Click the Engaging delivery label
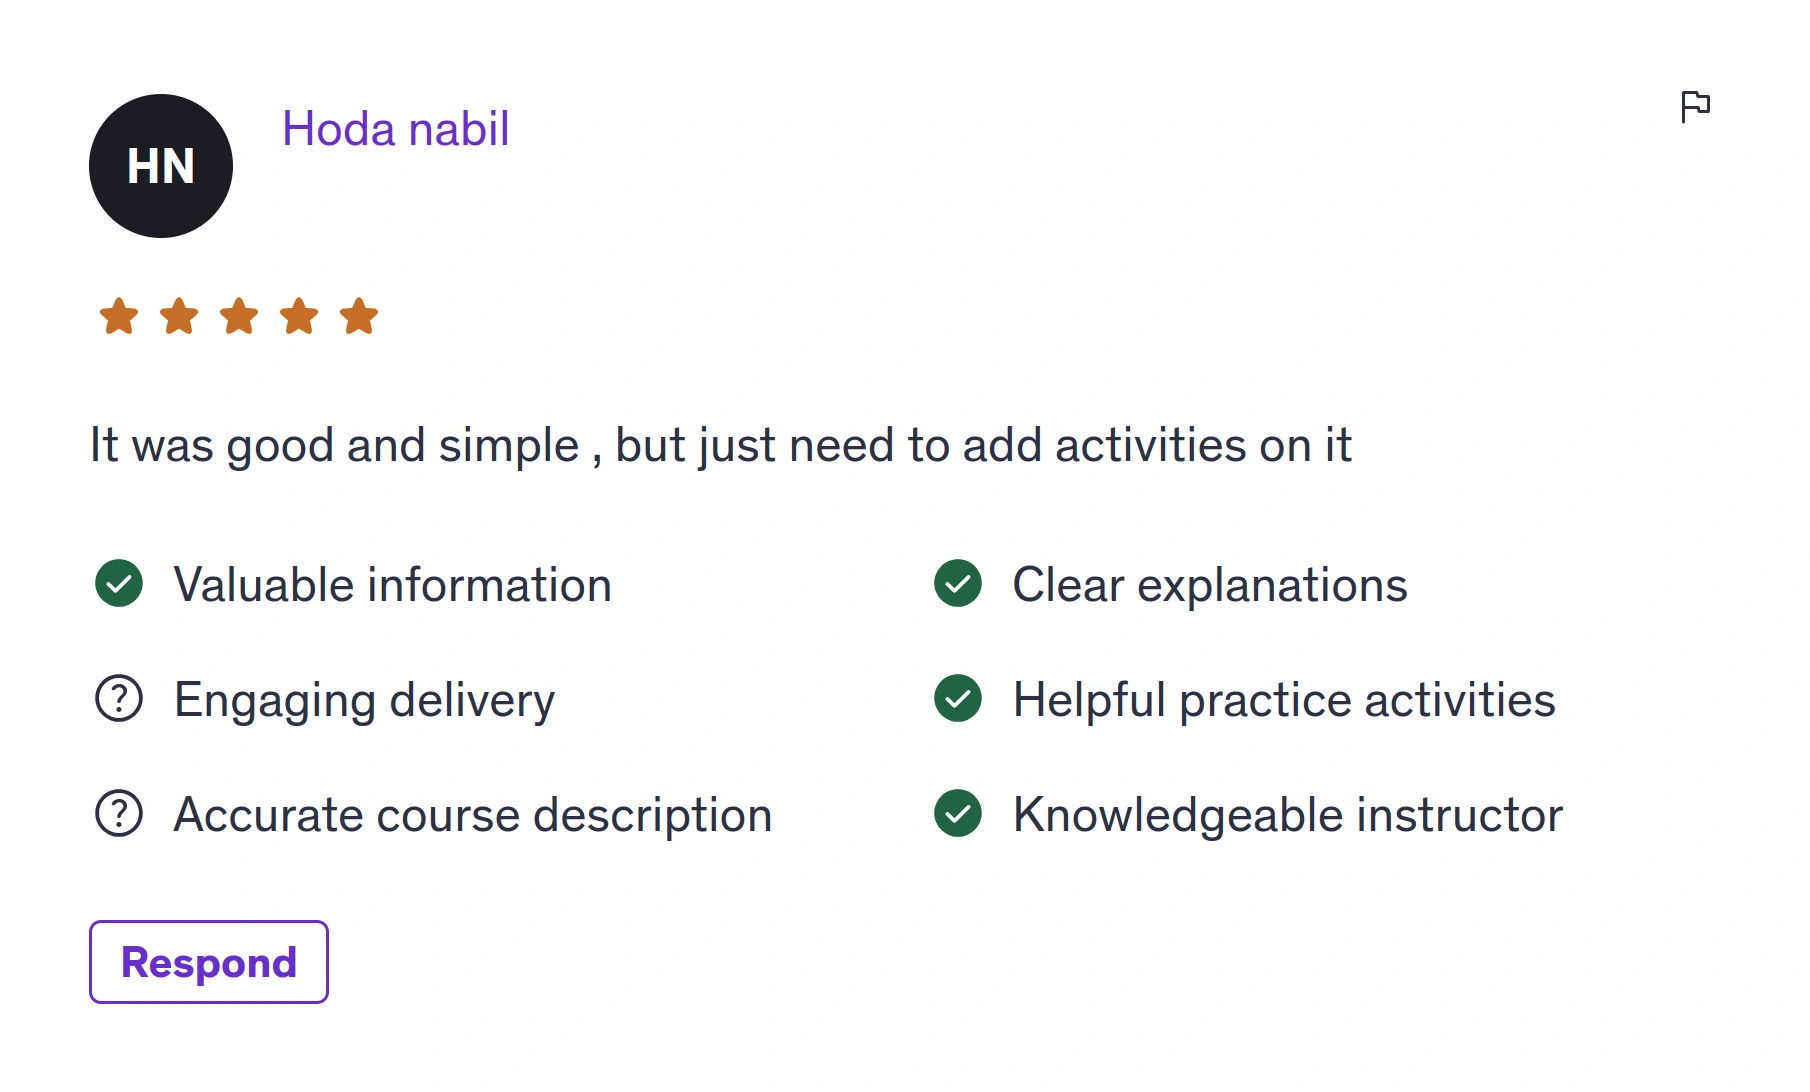The image size is (1810, 1092). (x=365, y=700)
